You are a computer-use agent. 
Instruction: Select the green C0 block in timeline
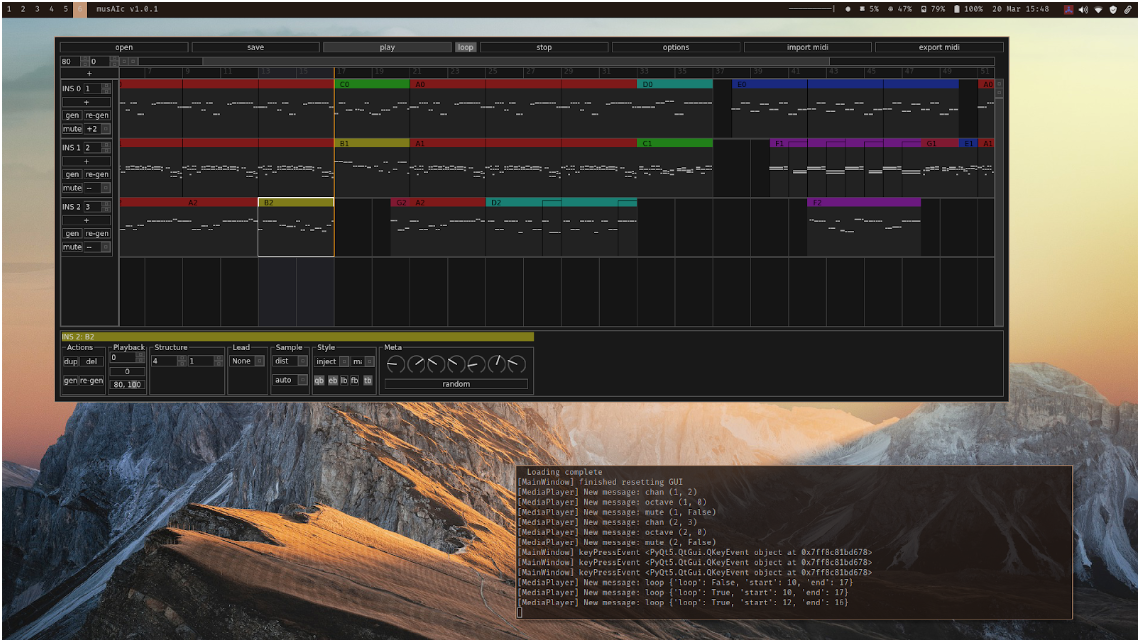[372, 85]
